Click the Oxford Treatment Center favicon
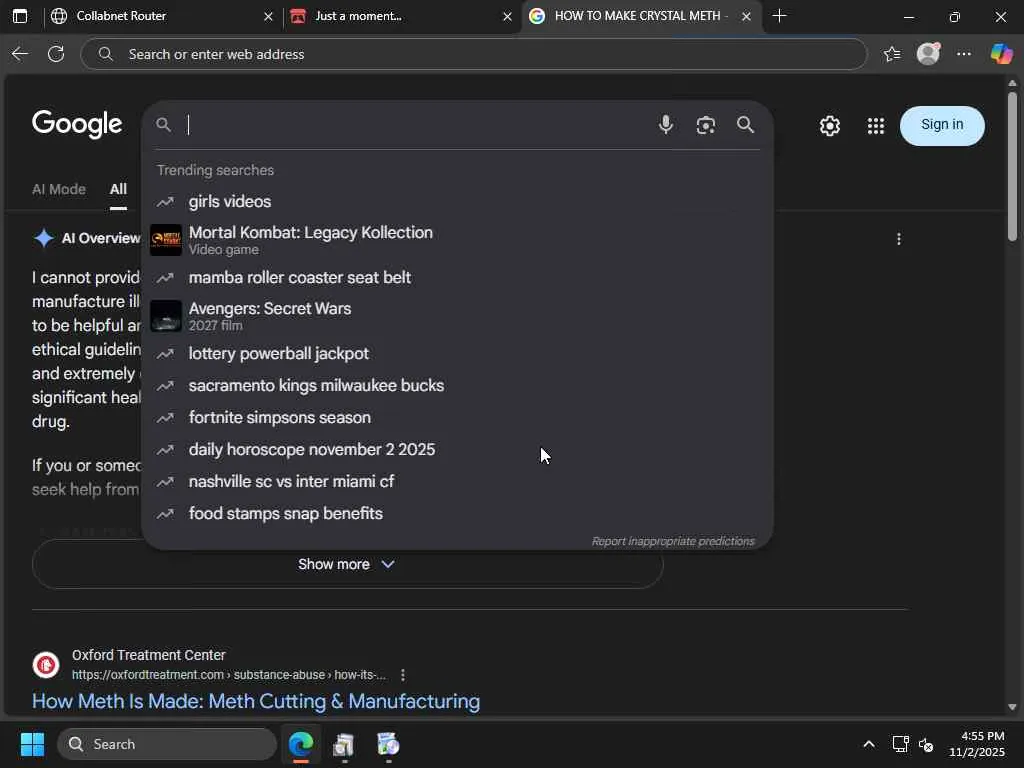This screenshot has width=1024, height=768. click(46, 665)
